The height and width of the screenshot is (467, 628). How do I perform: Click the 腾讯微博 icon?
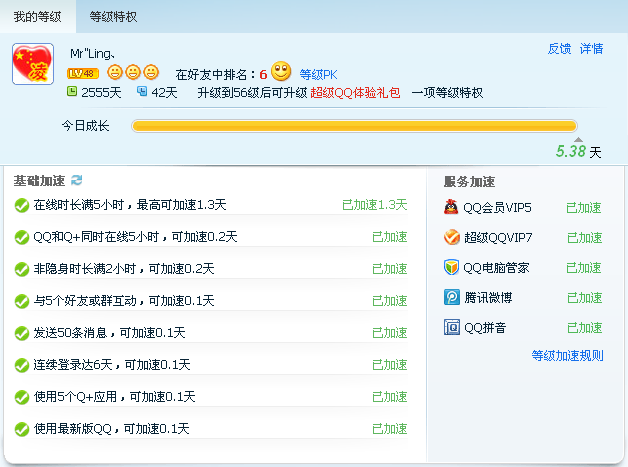tap(451, 297)
